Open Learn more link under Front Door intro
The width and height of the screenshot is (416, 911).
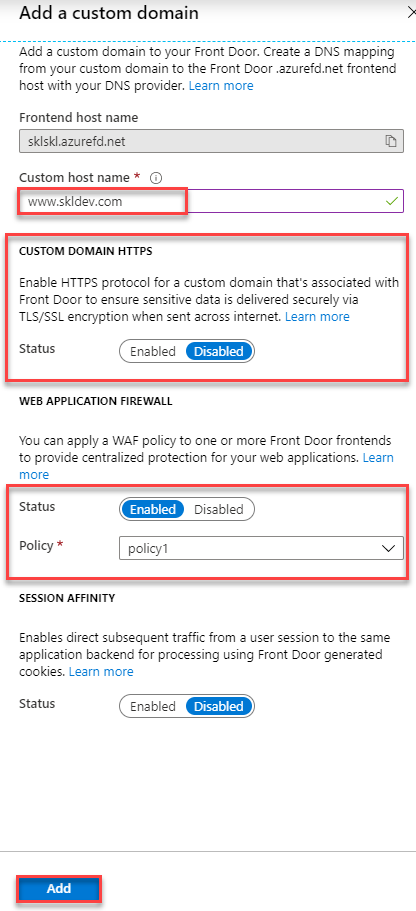point(221,85)
